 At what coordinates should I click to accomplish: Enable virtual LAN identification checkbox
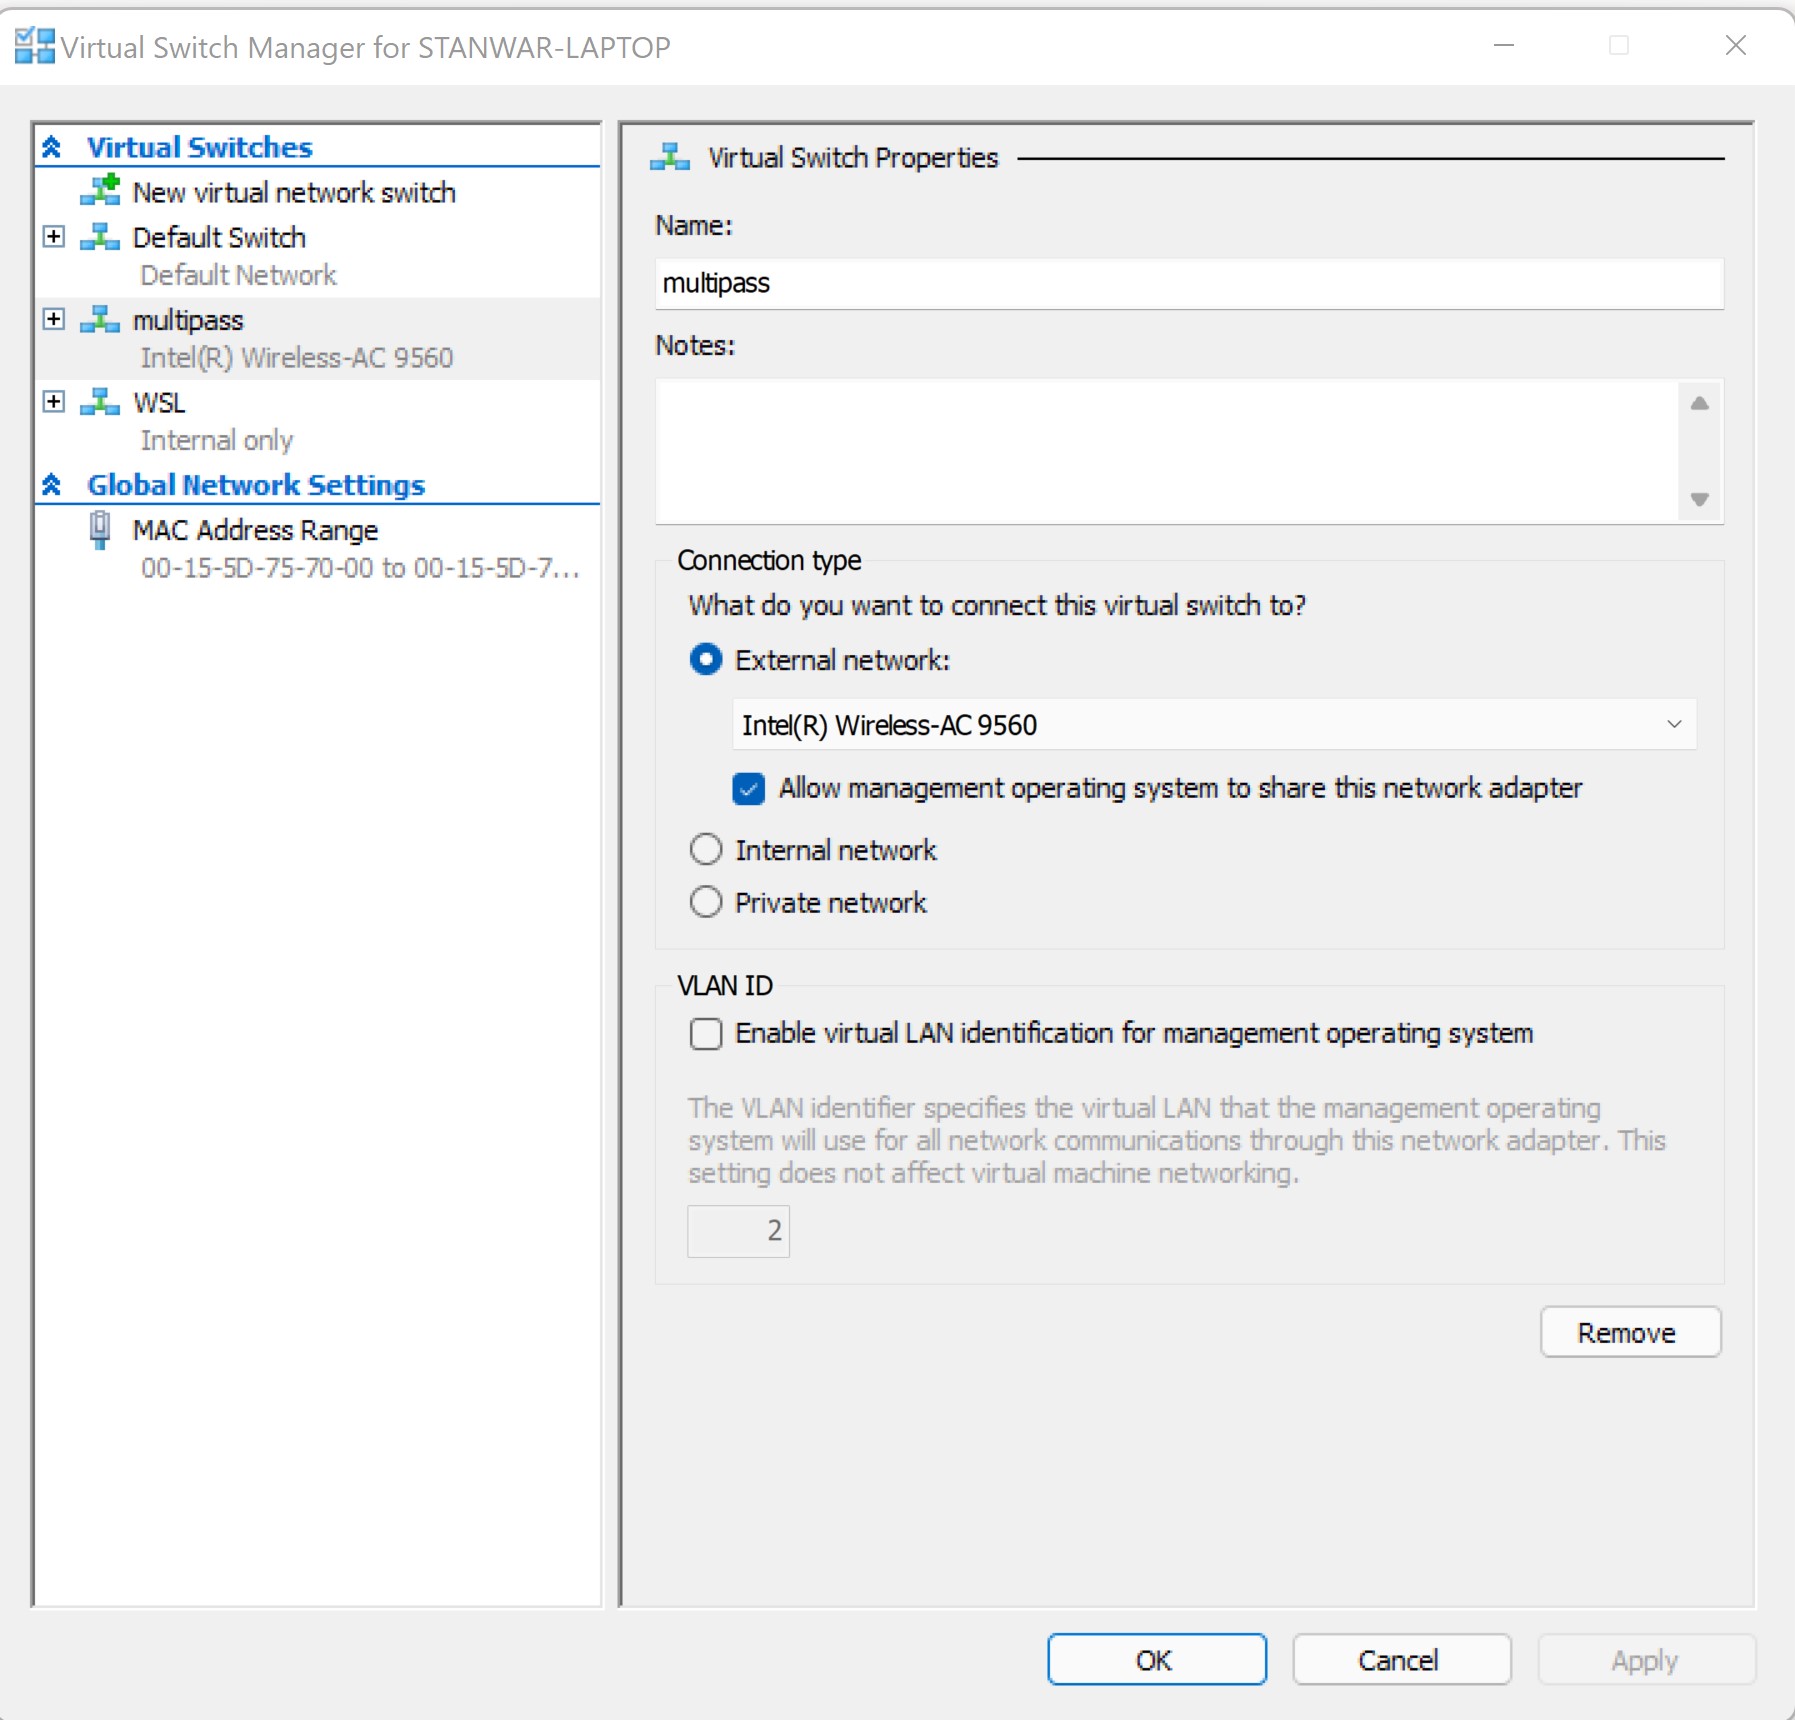click(706, 1033)
